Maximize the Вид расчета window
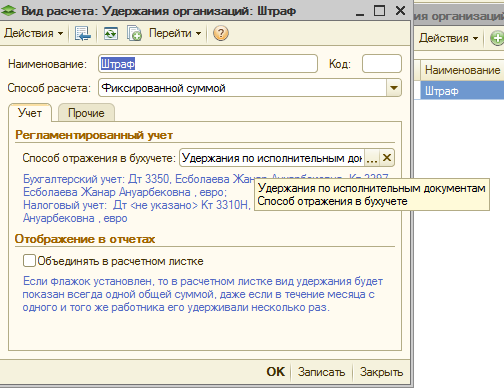 [379, 11]
